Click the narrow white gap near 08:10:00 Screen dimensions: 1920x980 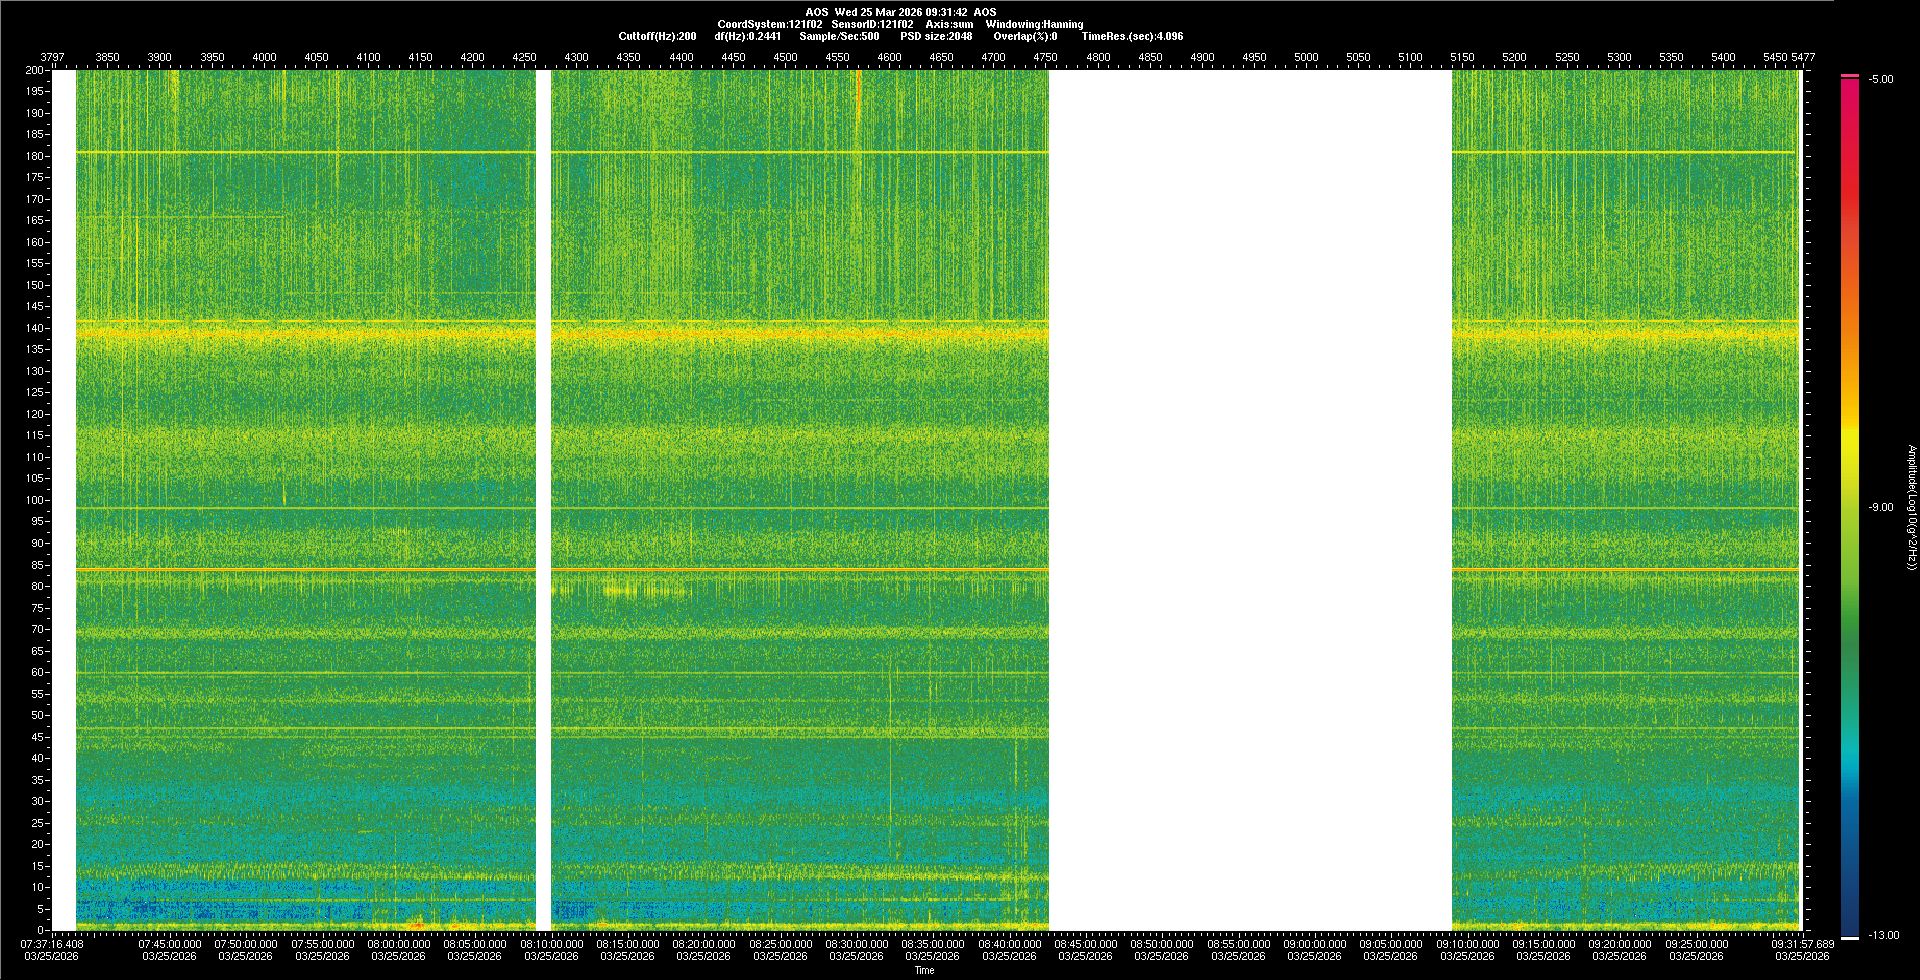[x=543, y=500]
